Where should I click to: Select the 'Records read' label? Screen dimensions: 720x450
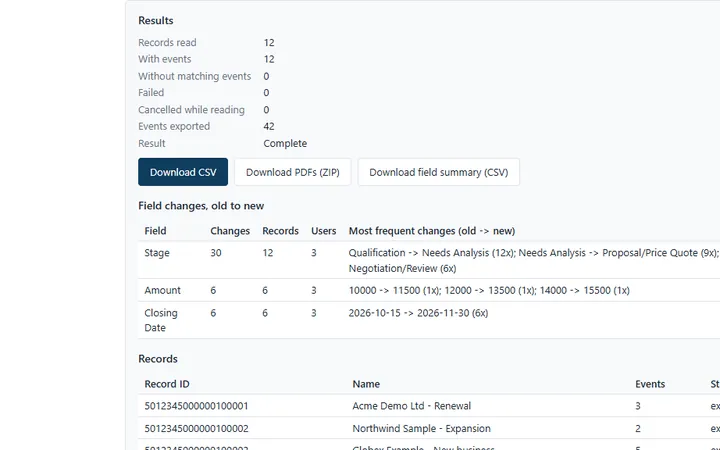(x=167, y=43)
